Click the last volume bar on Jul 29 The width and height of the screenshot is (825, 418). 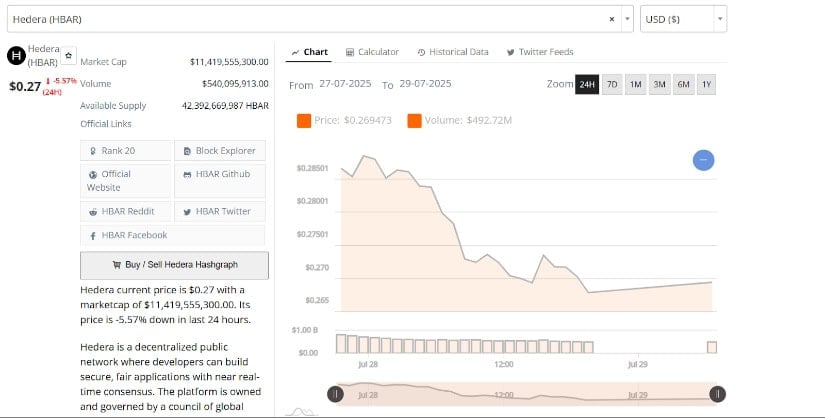[711, 347]
